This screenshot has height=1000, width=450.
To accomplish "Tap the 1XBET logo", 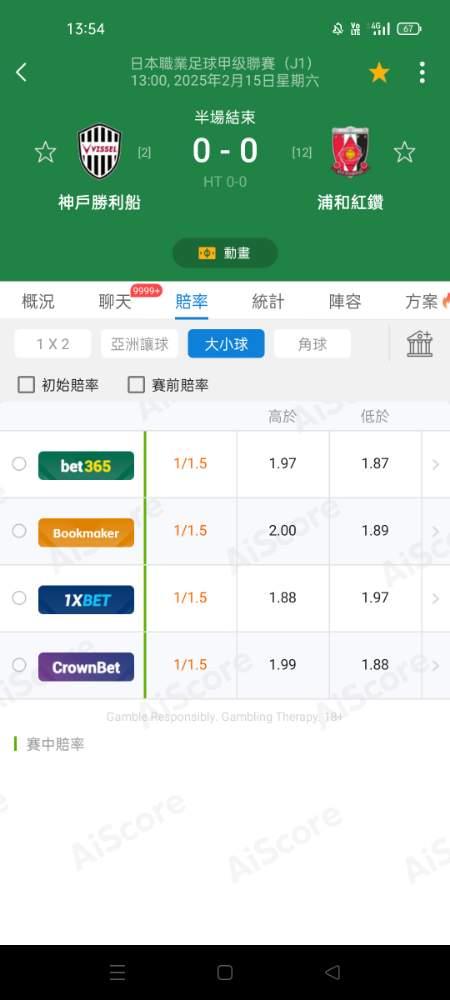I will (86, 599).
